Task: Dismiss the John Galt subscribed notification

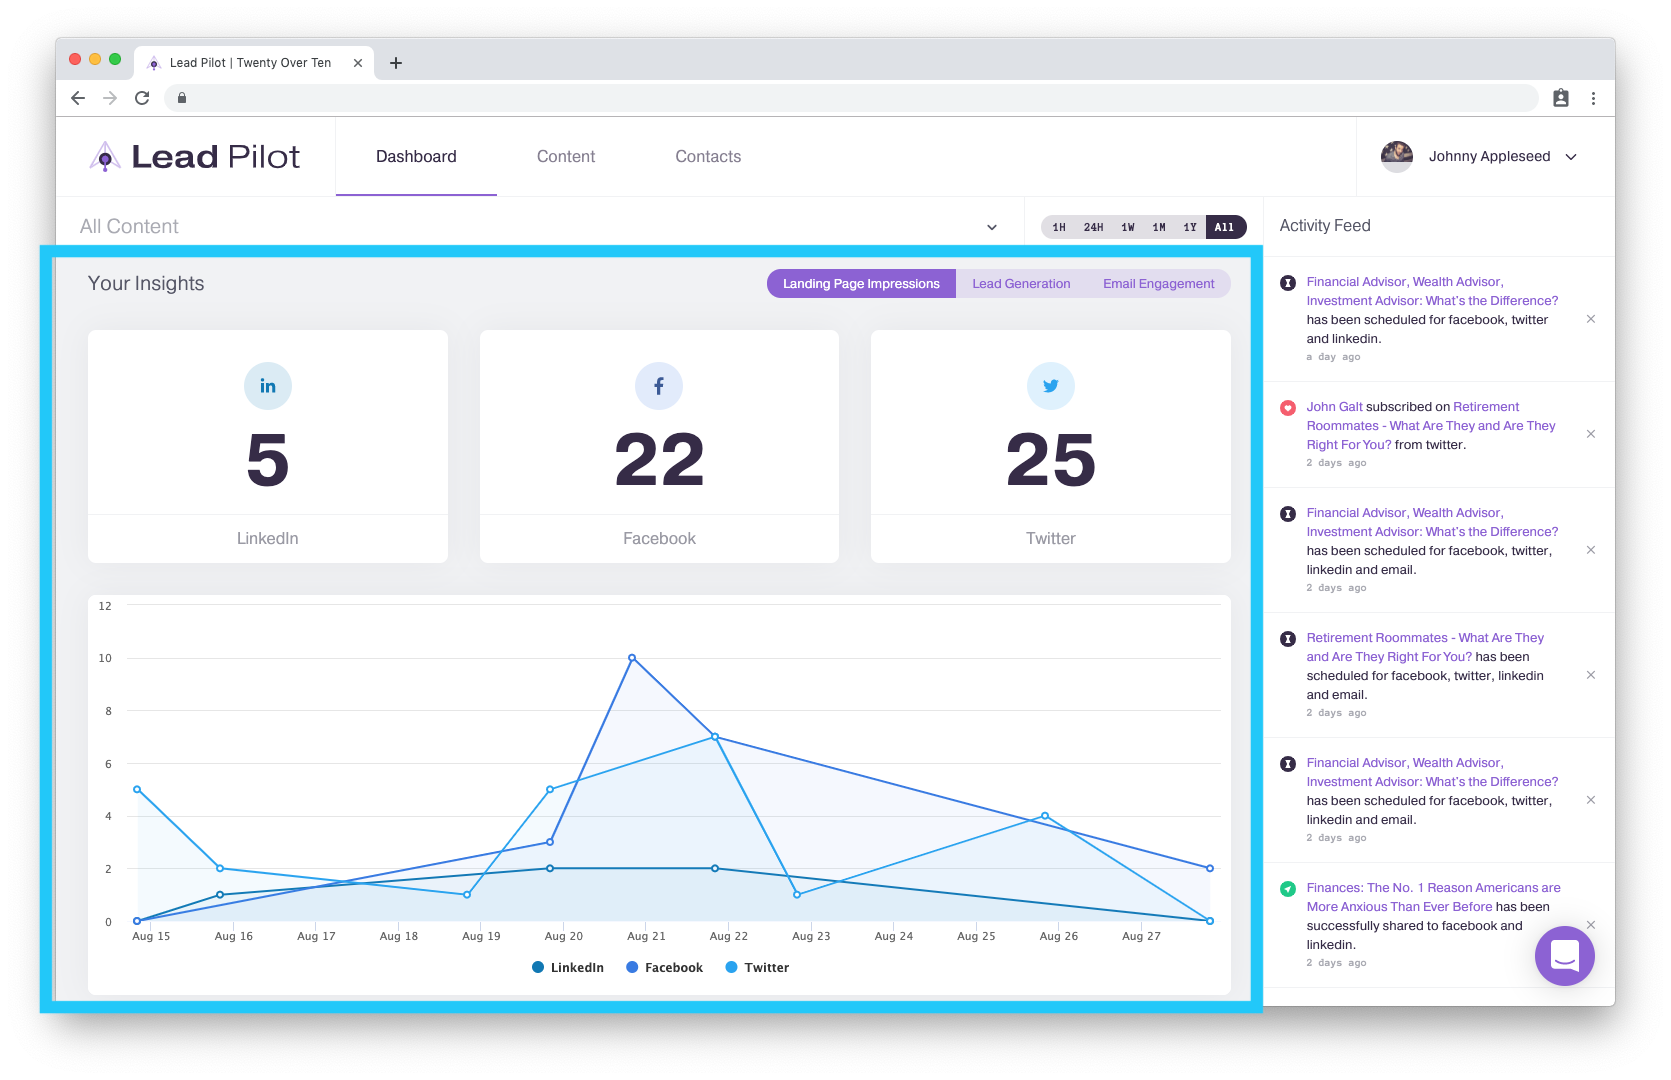Action: (x=1591, y=434)
